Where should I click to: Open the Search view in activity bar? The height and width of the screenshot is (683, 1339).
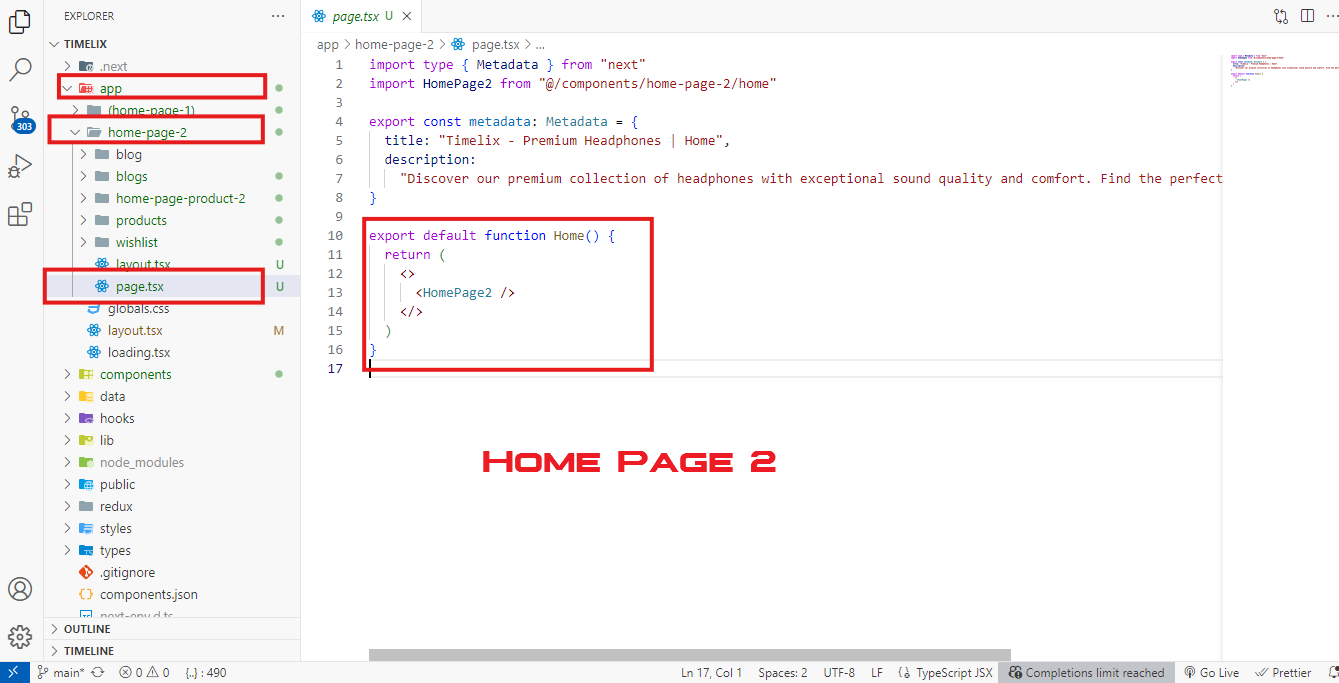[x=21, y=70]
